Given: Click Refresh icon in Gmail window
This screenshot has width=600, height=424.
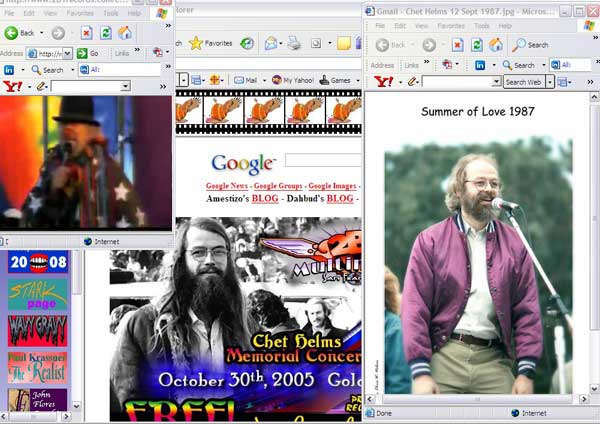Looking at the screenshot, I should click(x=476, y=45).
